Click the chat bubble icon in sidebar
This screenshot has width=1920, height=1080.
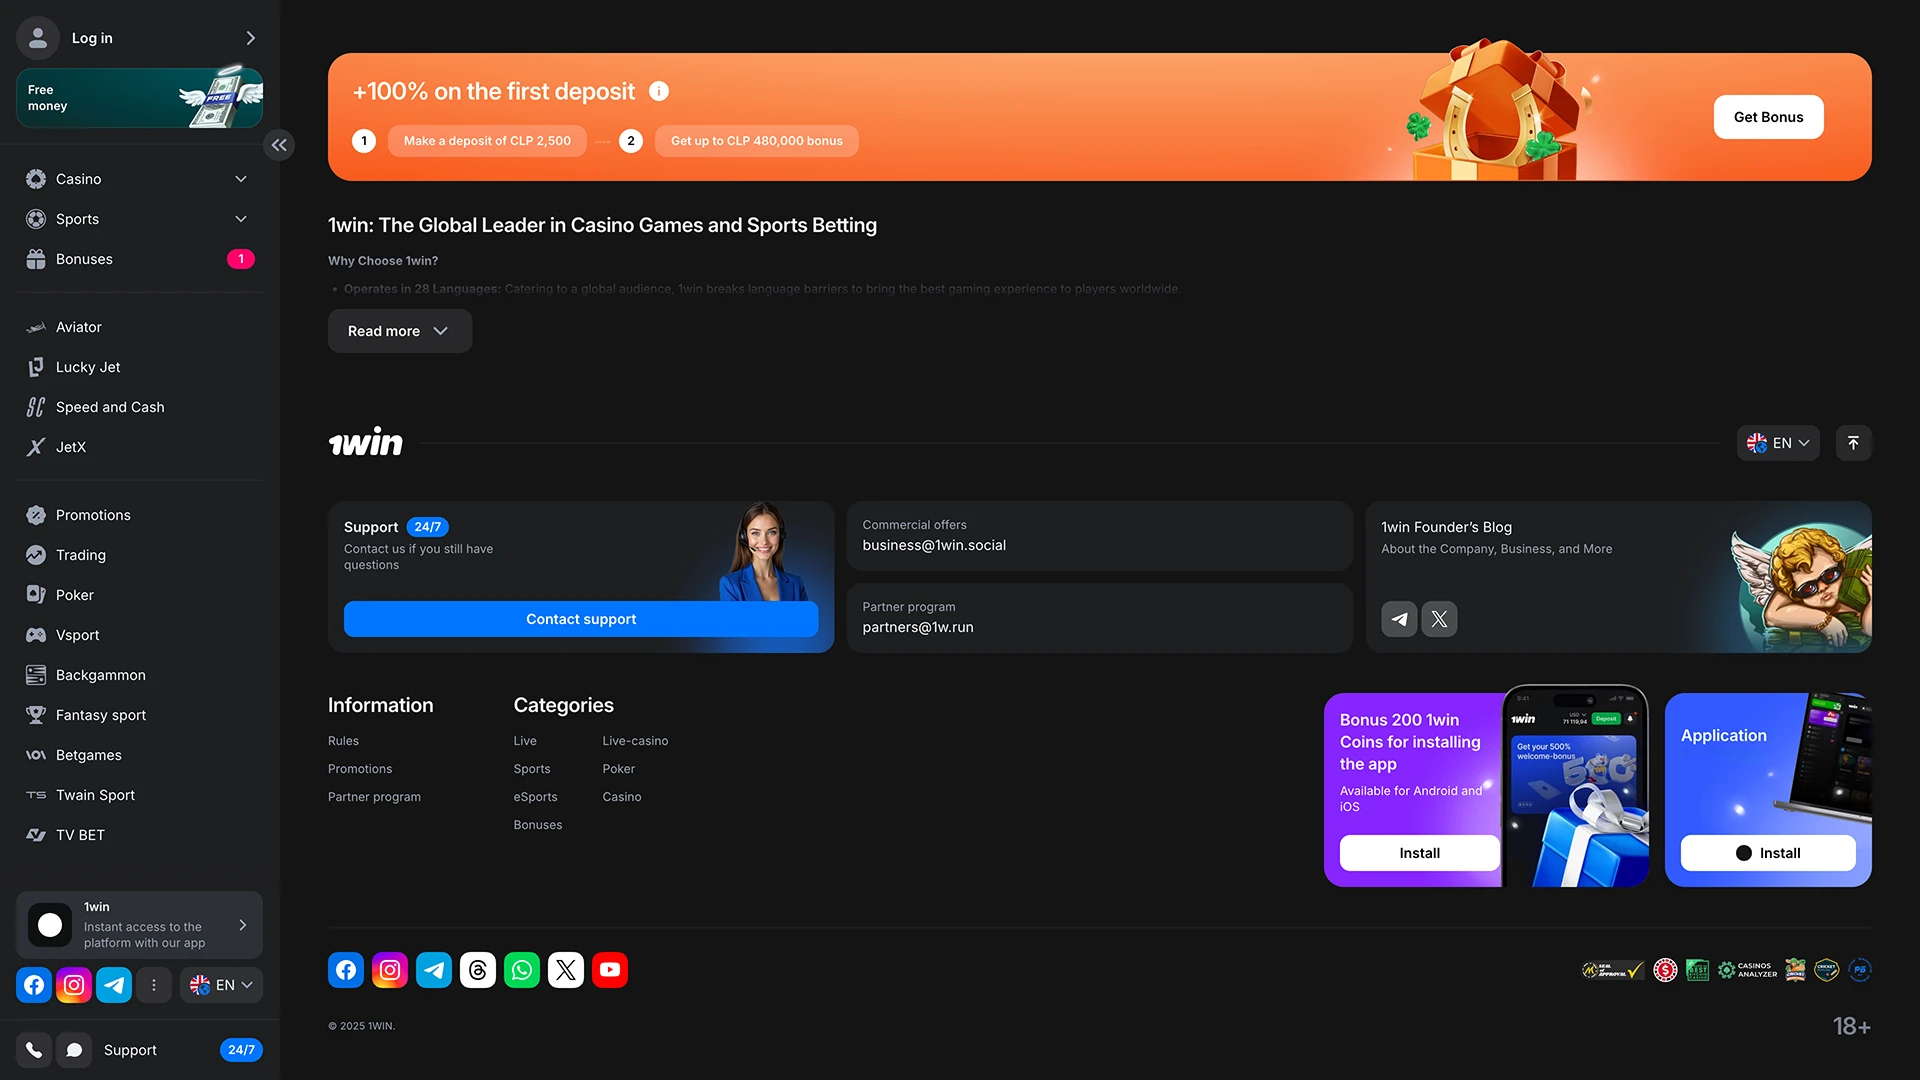click(74, 1050)
